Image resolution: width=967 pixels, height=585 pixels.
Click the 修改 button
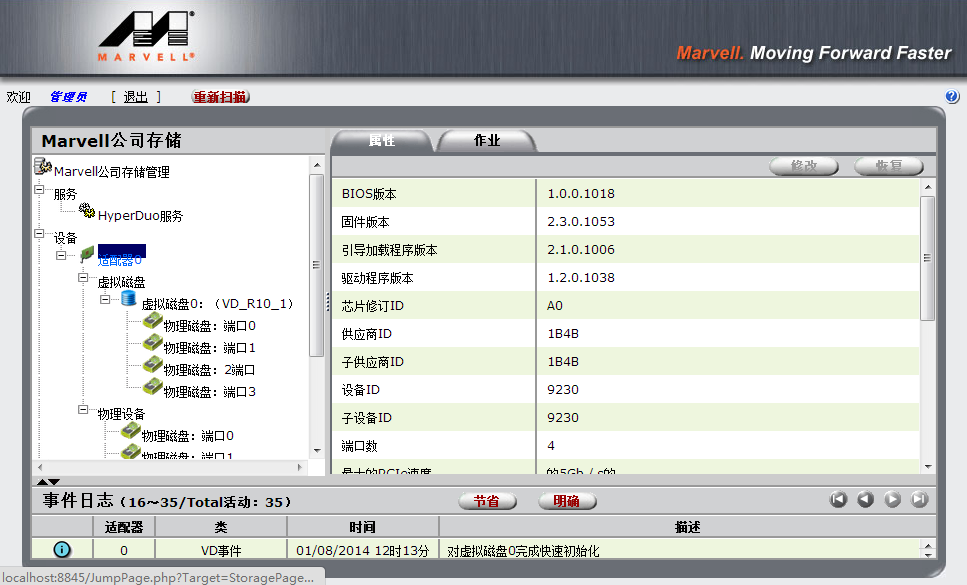point(804,166)
